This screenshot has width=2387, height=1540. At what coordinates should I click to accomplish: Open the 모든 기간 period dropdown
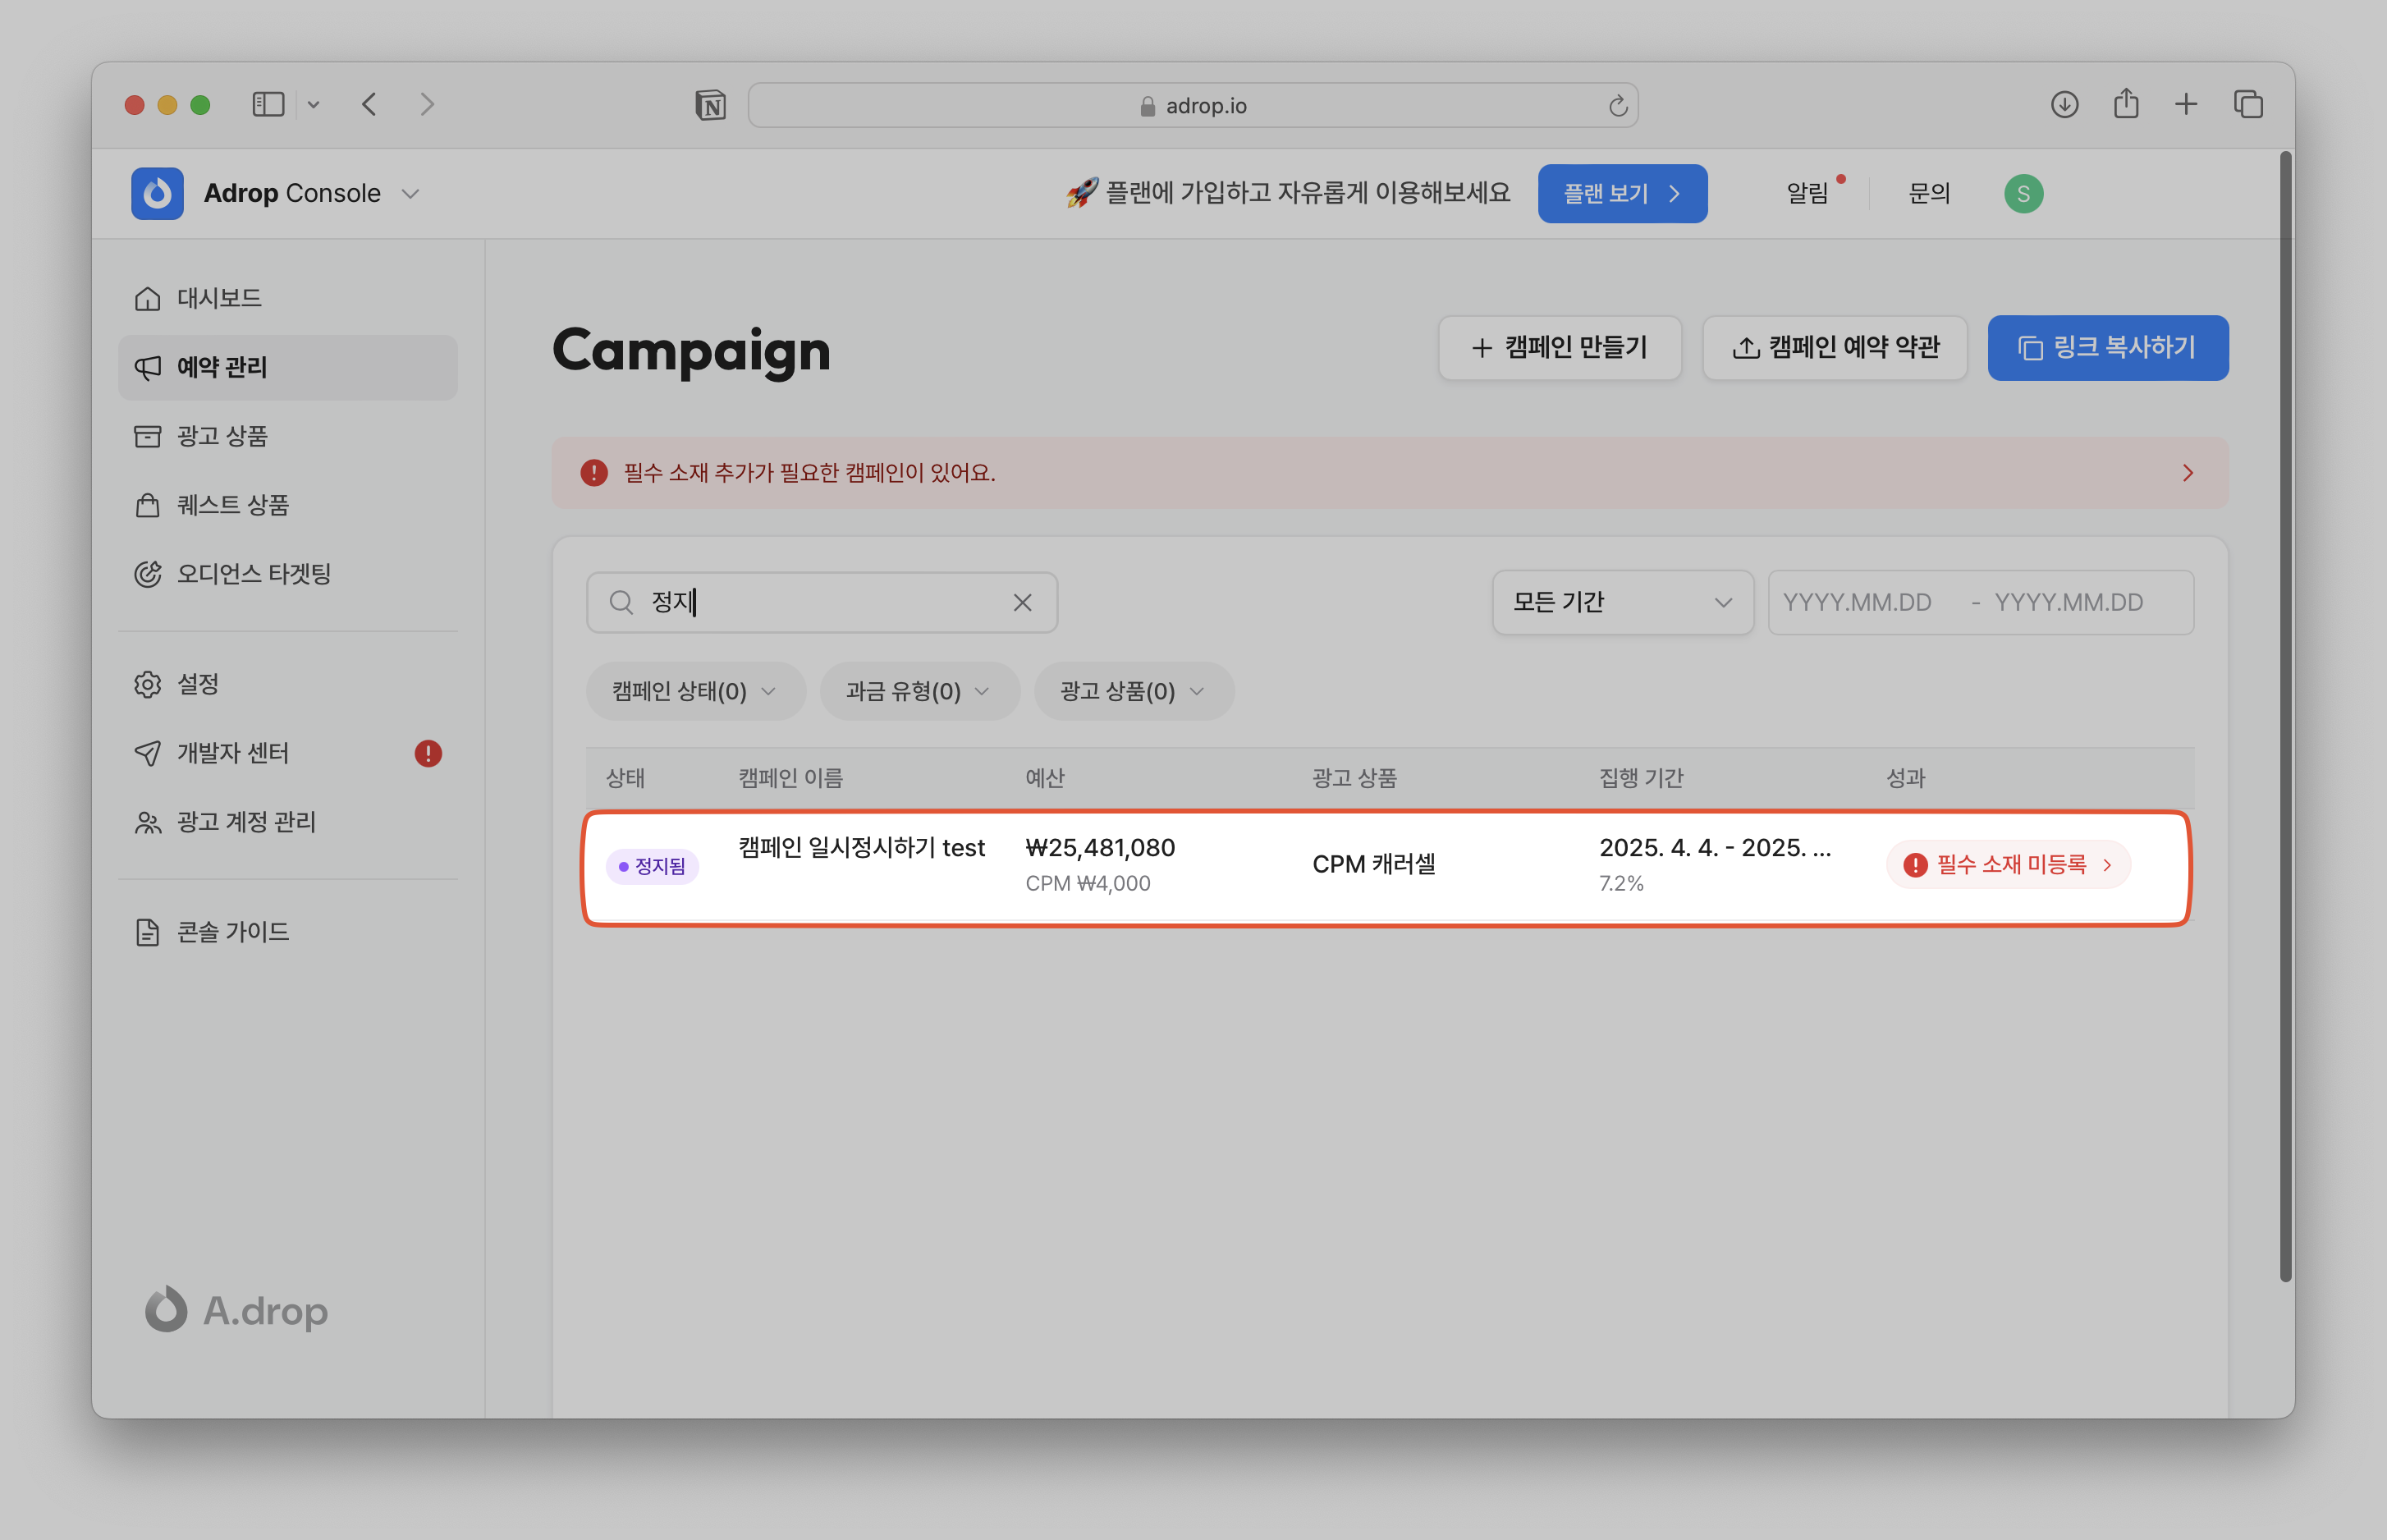(1622, 602)
